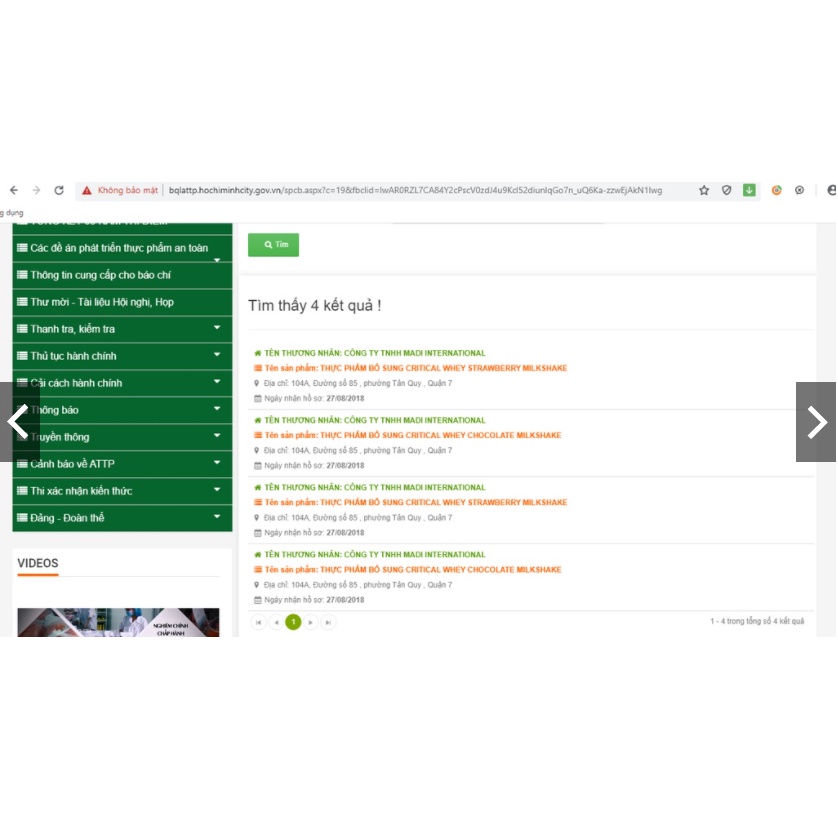Expand the 'Thi xác nhận kiến thức' dropdown arrow
Image resolution: width=838 pixels, height=838 pixels.
[217, 489]
